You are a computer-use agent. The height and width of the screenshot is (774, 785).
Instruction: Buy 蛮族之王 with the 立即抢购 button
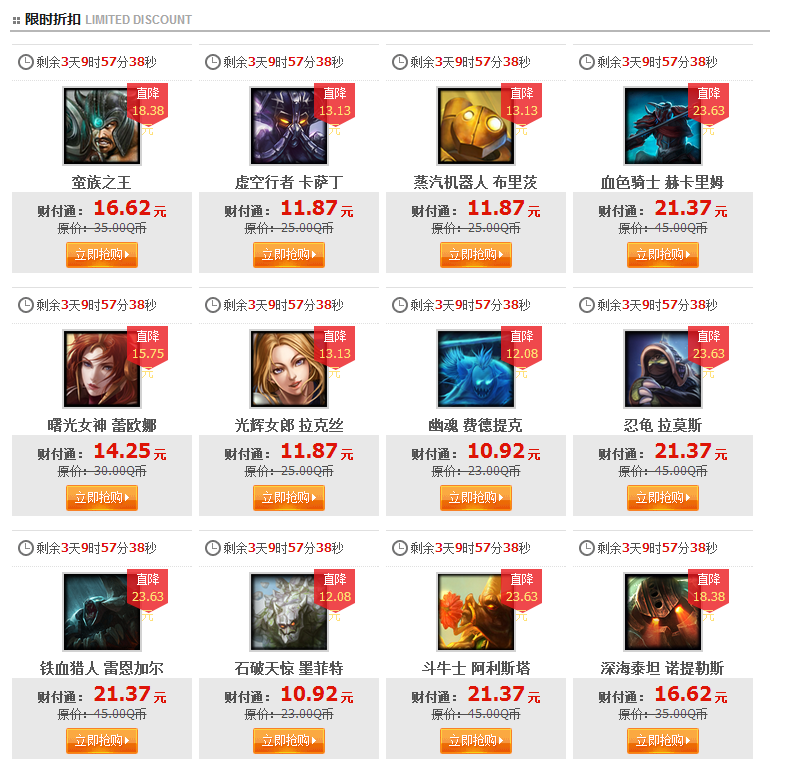tap(102, 255)
